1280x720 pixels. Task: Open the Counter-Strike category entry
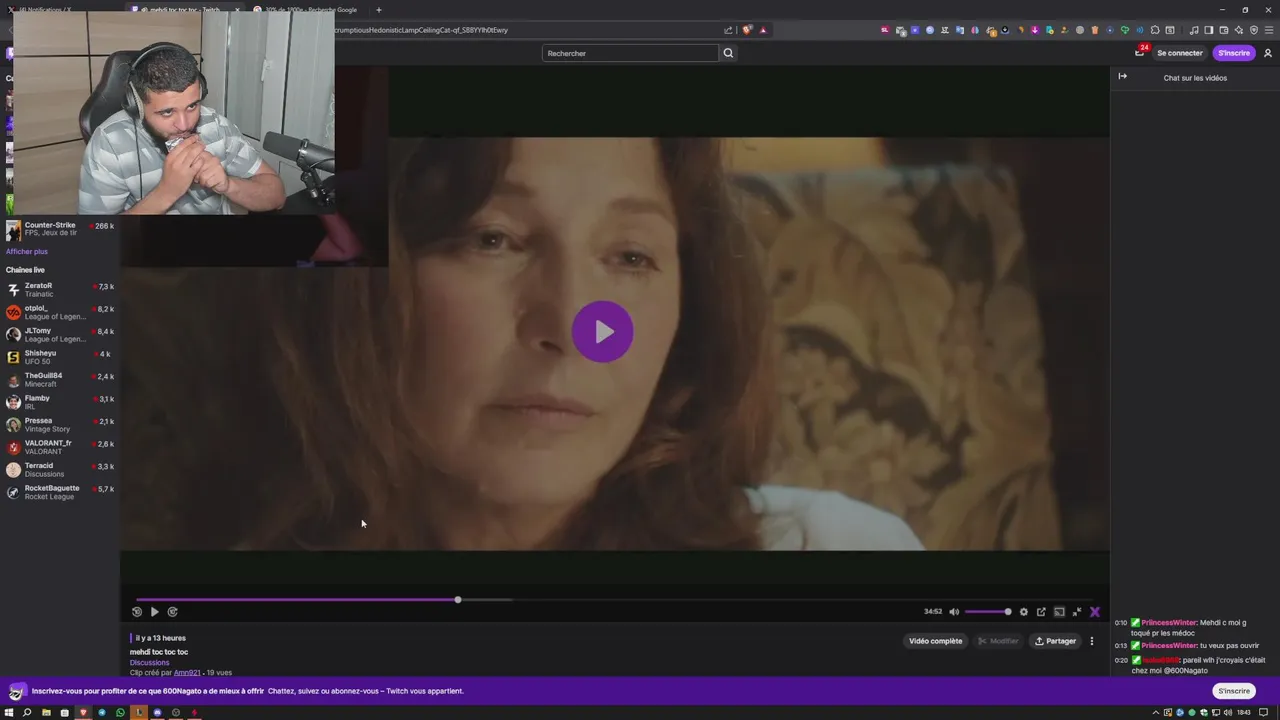point(60,229)
